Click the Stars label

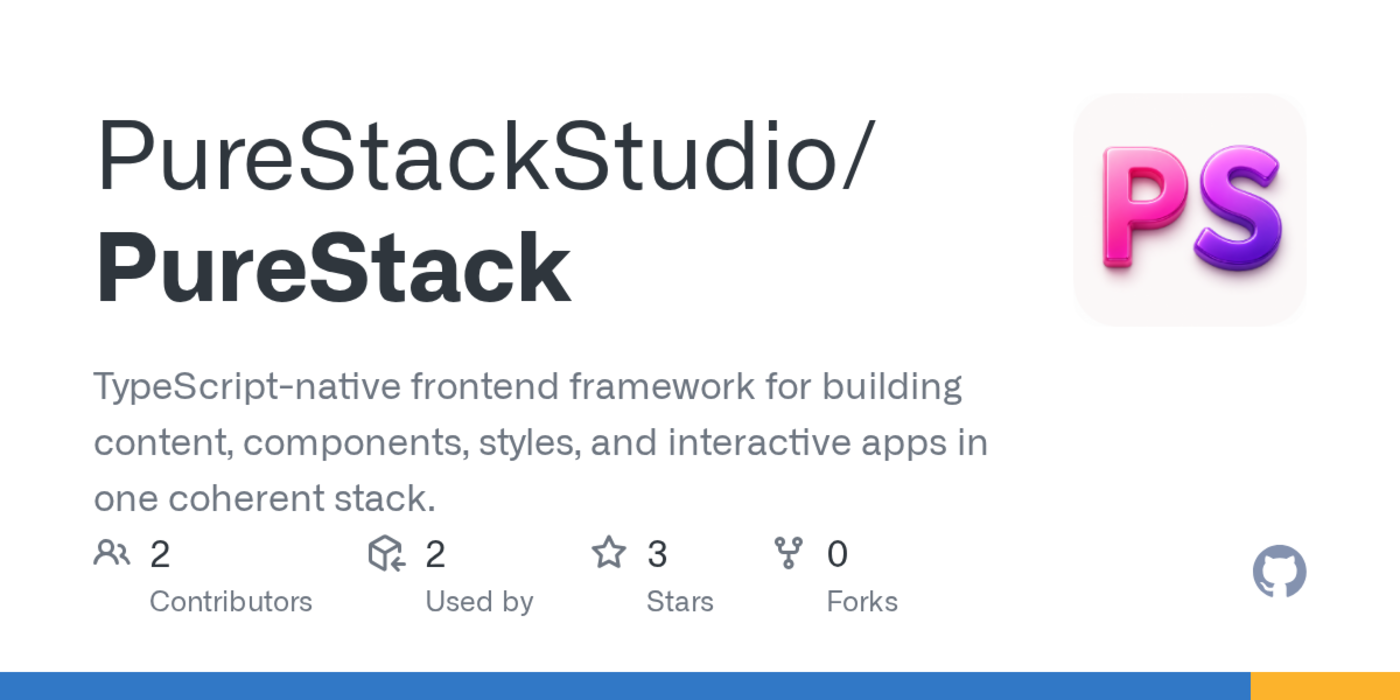[x=680, y=602]
